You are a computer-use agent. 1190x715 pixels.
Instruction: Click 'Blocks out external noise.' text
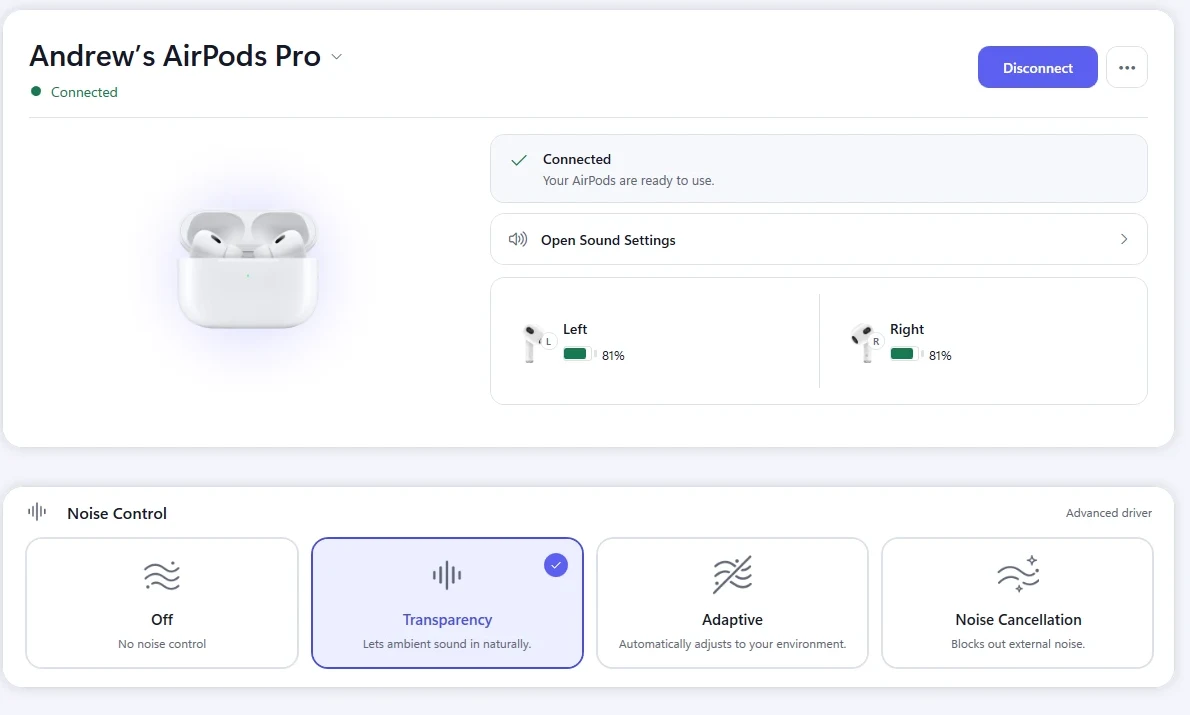pos(1018,644)
